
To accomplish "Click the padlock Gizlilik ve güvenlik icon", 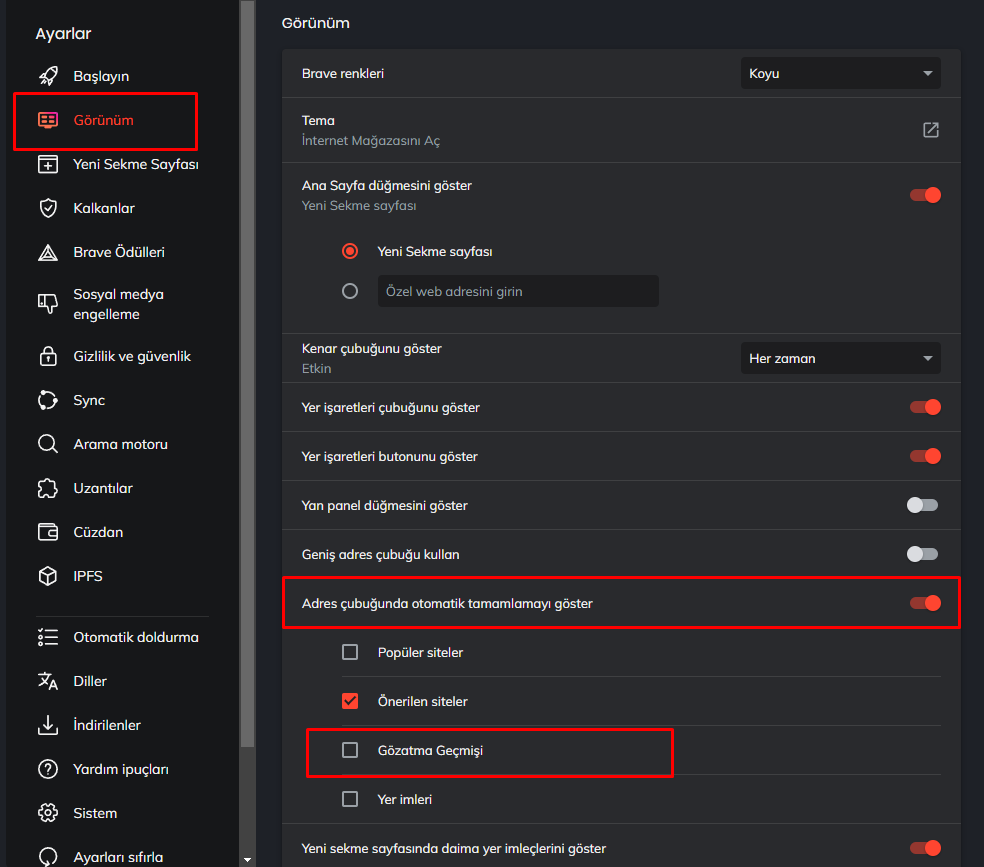I will pyautogui.click(x=48, y=356).
